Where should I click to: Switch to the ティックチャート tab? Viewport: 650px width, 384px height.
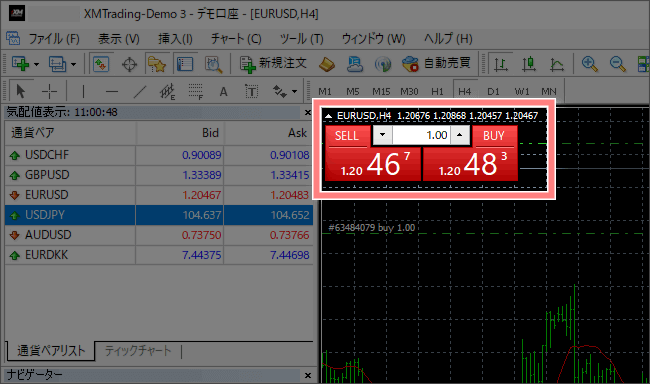pos(138,351)
